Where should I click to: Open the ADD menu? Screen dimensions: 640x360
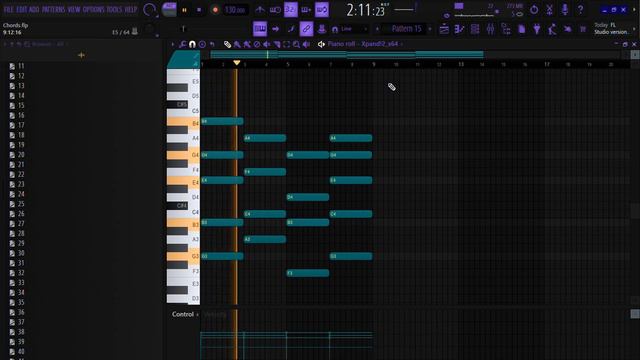(34, 9)
